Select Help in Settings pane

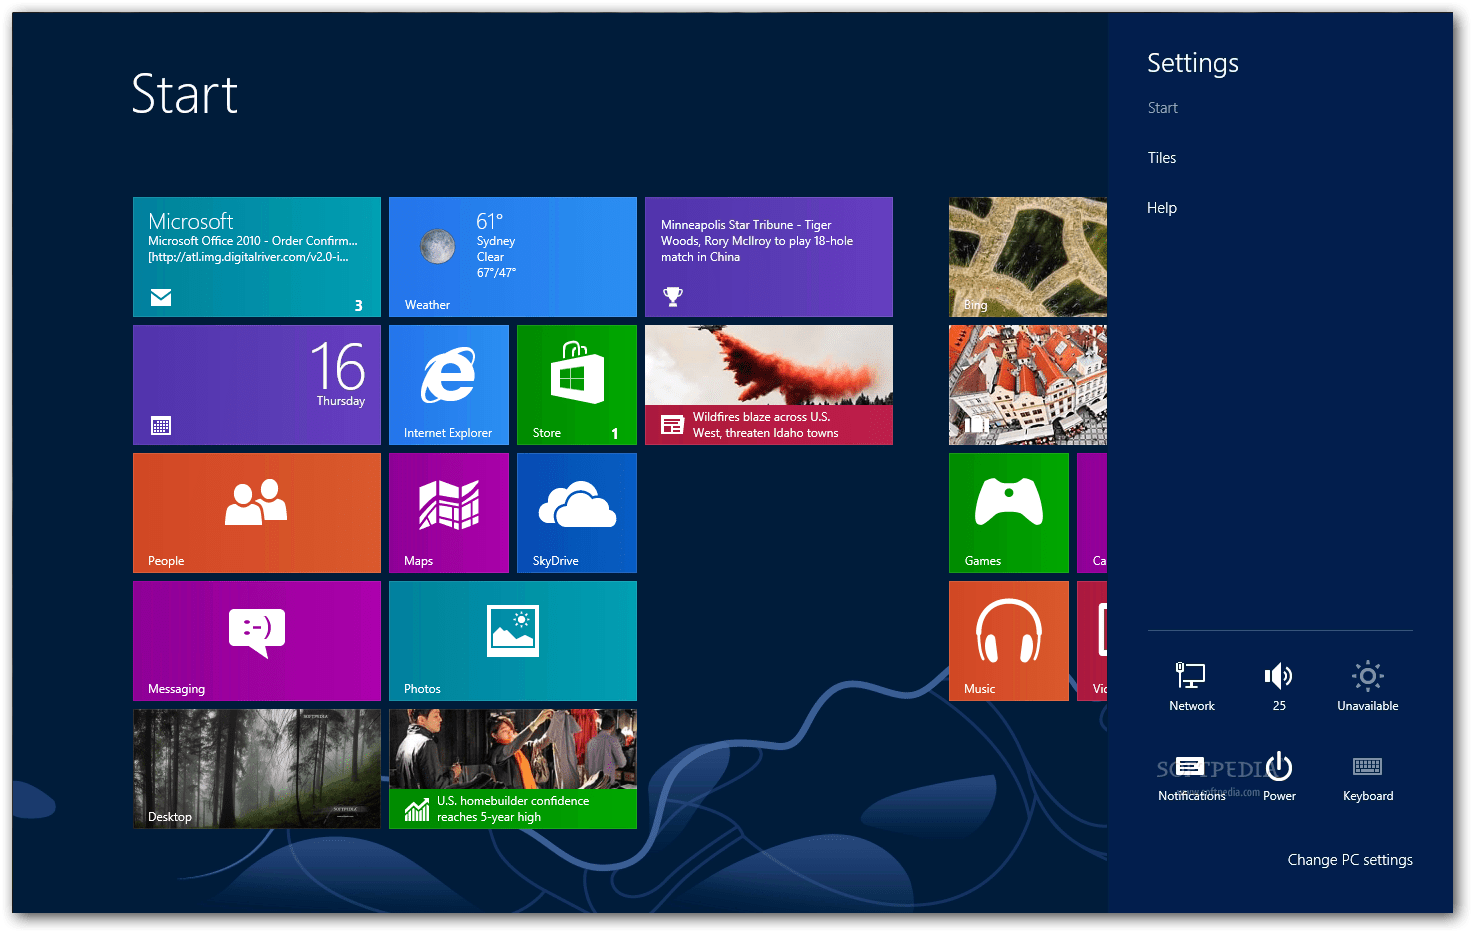(x=1162, y=208)
